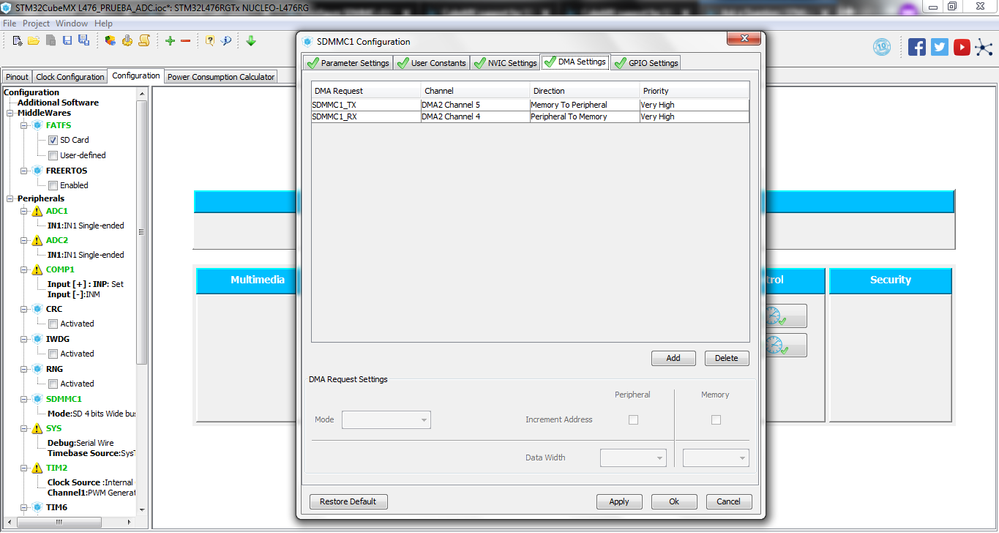
Task: Click the green download arrow icon
Action: point(251,41)
